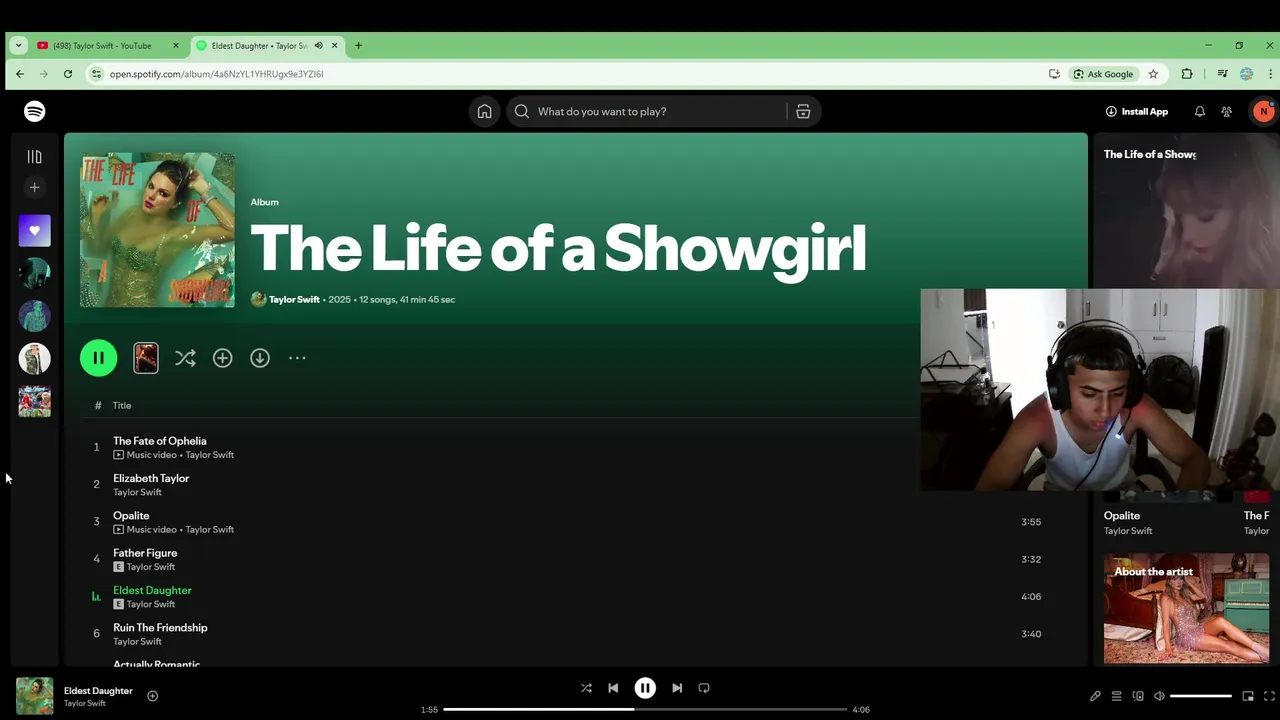The image size is (1280, 720).
Task: Open the Chrome three-dot menu
Action: pyautogui.click(x=1271, y=74)
